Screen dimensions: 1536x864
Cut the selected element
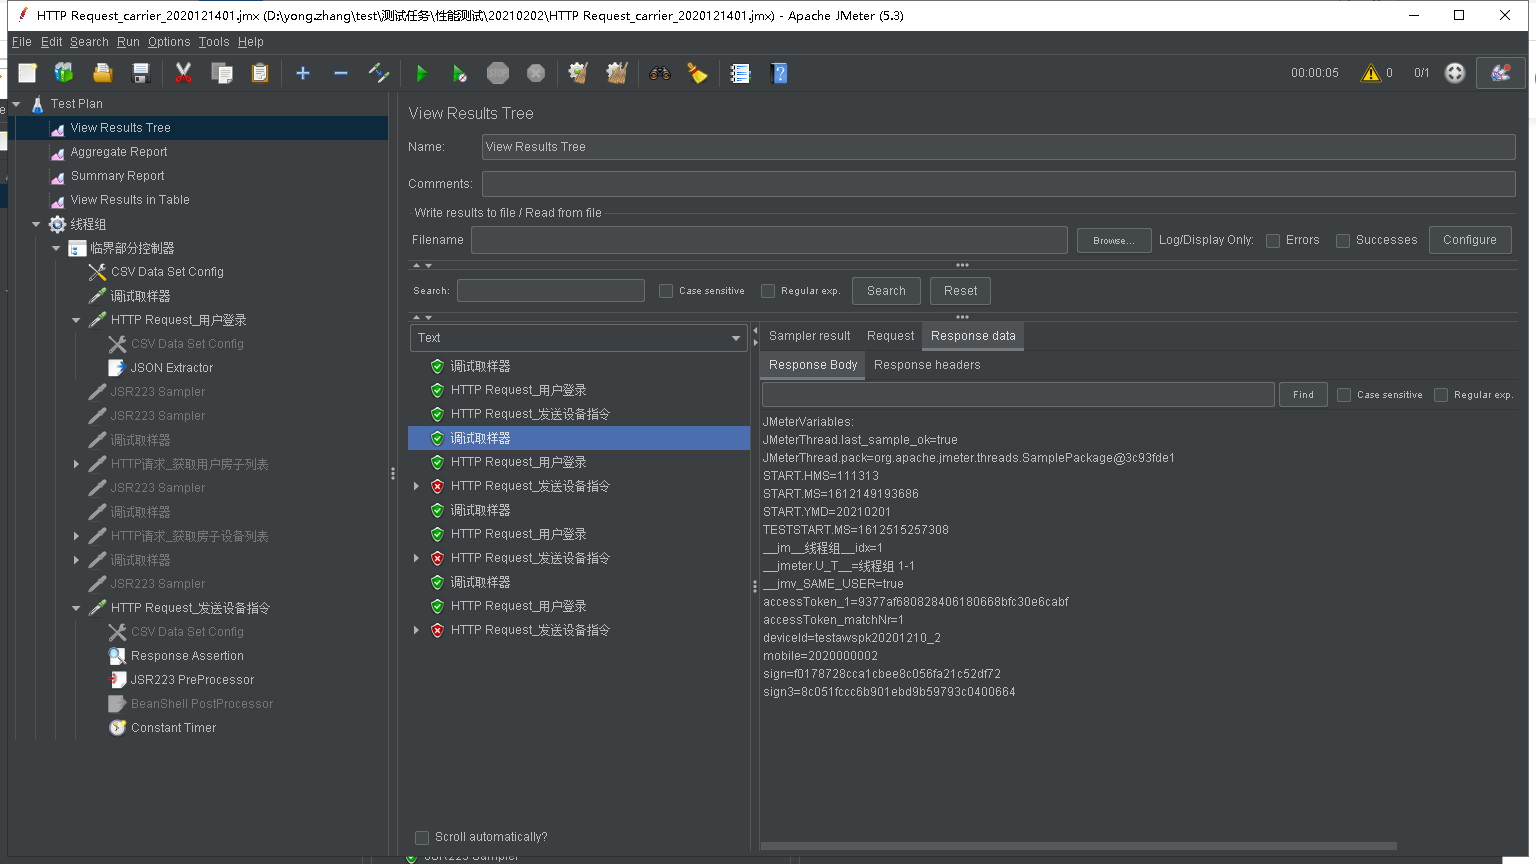(183, 72)
